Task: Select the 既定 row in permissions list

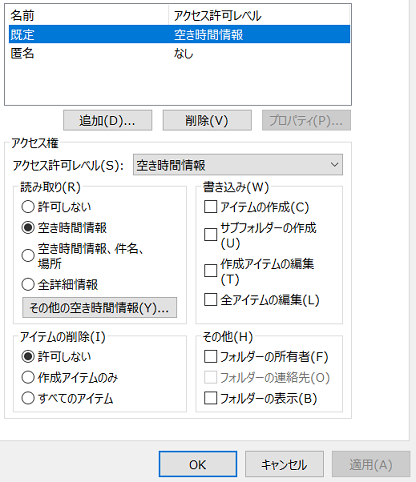Action: tap(179, 34)
